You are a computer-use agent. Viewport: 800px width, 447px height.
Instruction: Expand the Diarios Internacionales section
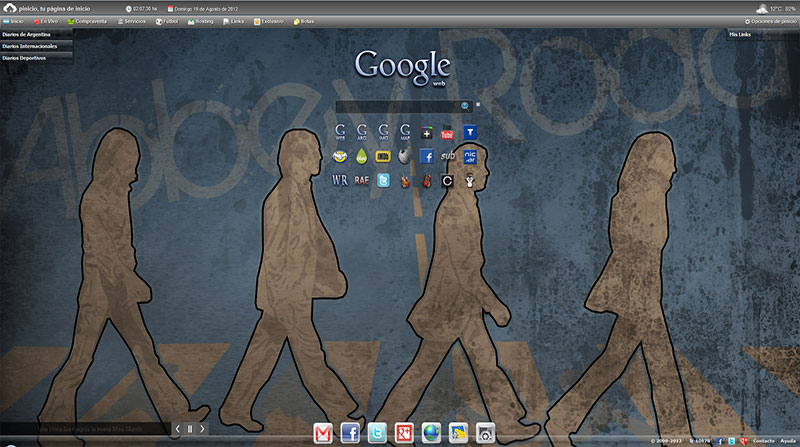(30, 46)
